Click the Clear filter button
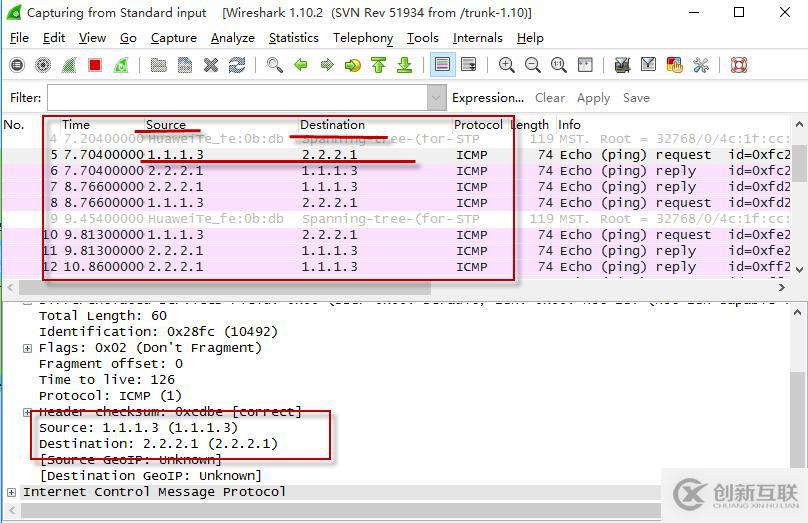 click(x=549, y=97)
